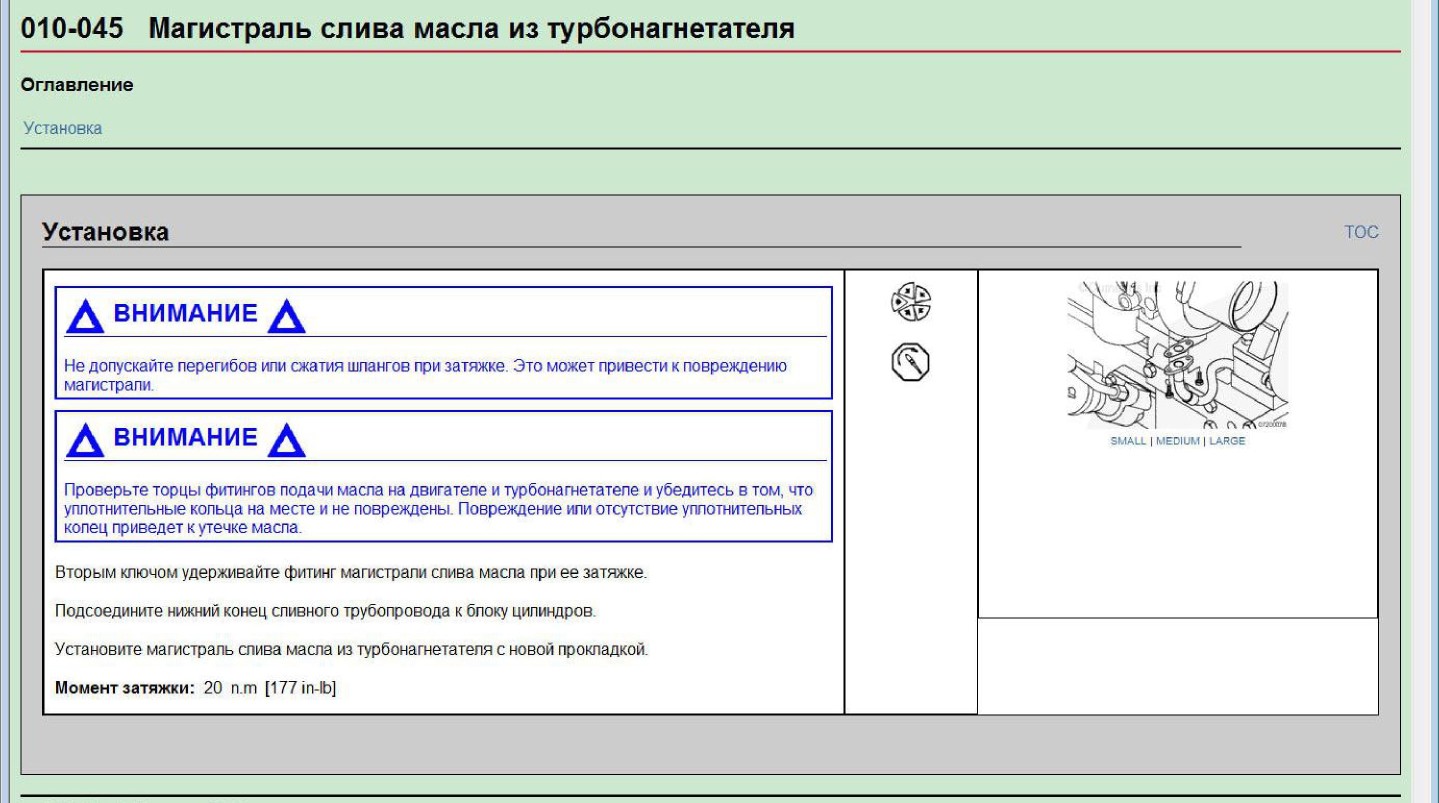Click the Оглавление heading

78,86
